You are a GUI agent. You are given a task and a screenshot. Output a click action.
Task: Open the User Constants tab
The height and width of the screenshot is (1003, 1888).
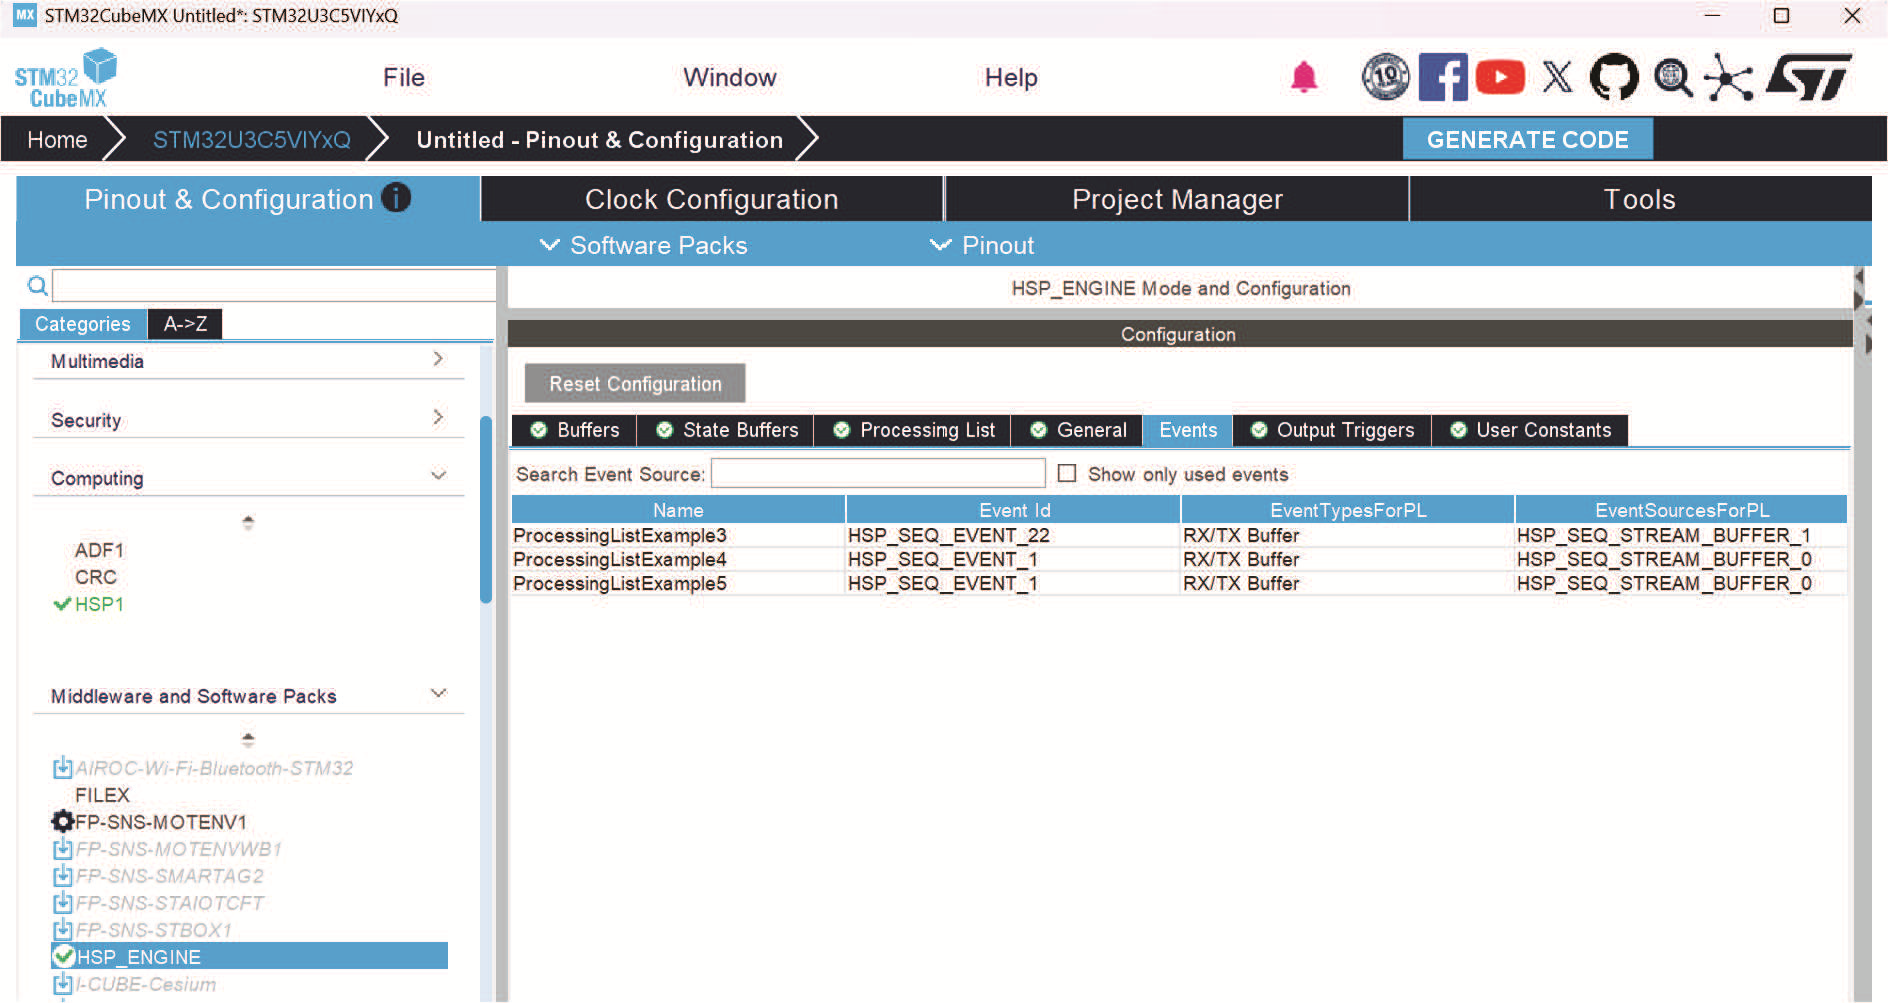coord(1530,430)
